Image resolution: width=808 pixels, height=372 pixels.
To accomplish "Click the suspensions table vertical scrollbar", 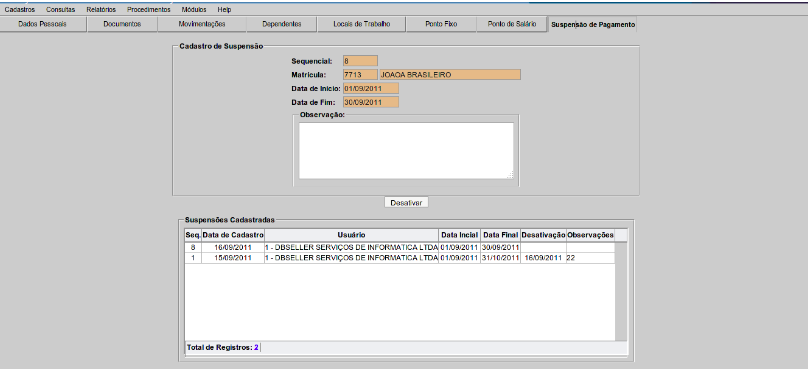I will tap(621, 291).
